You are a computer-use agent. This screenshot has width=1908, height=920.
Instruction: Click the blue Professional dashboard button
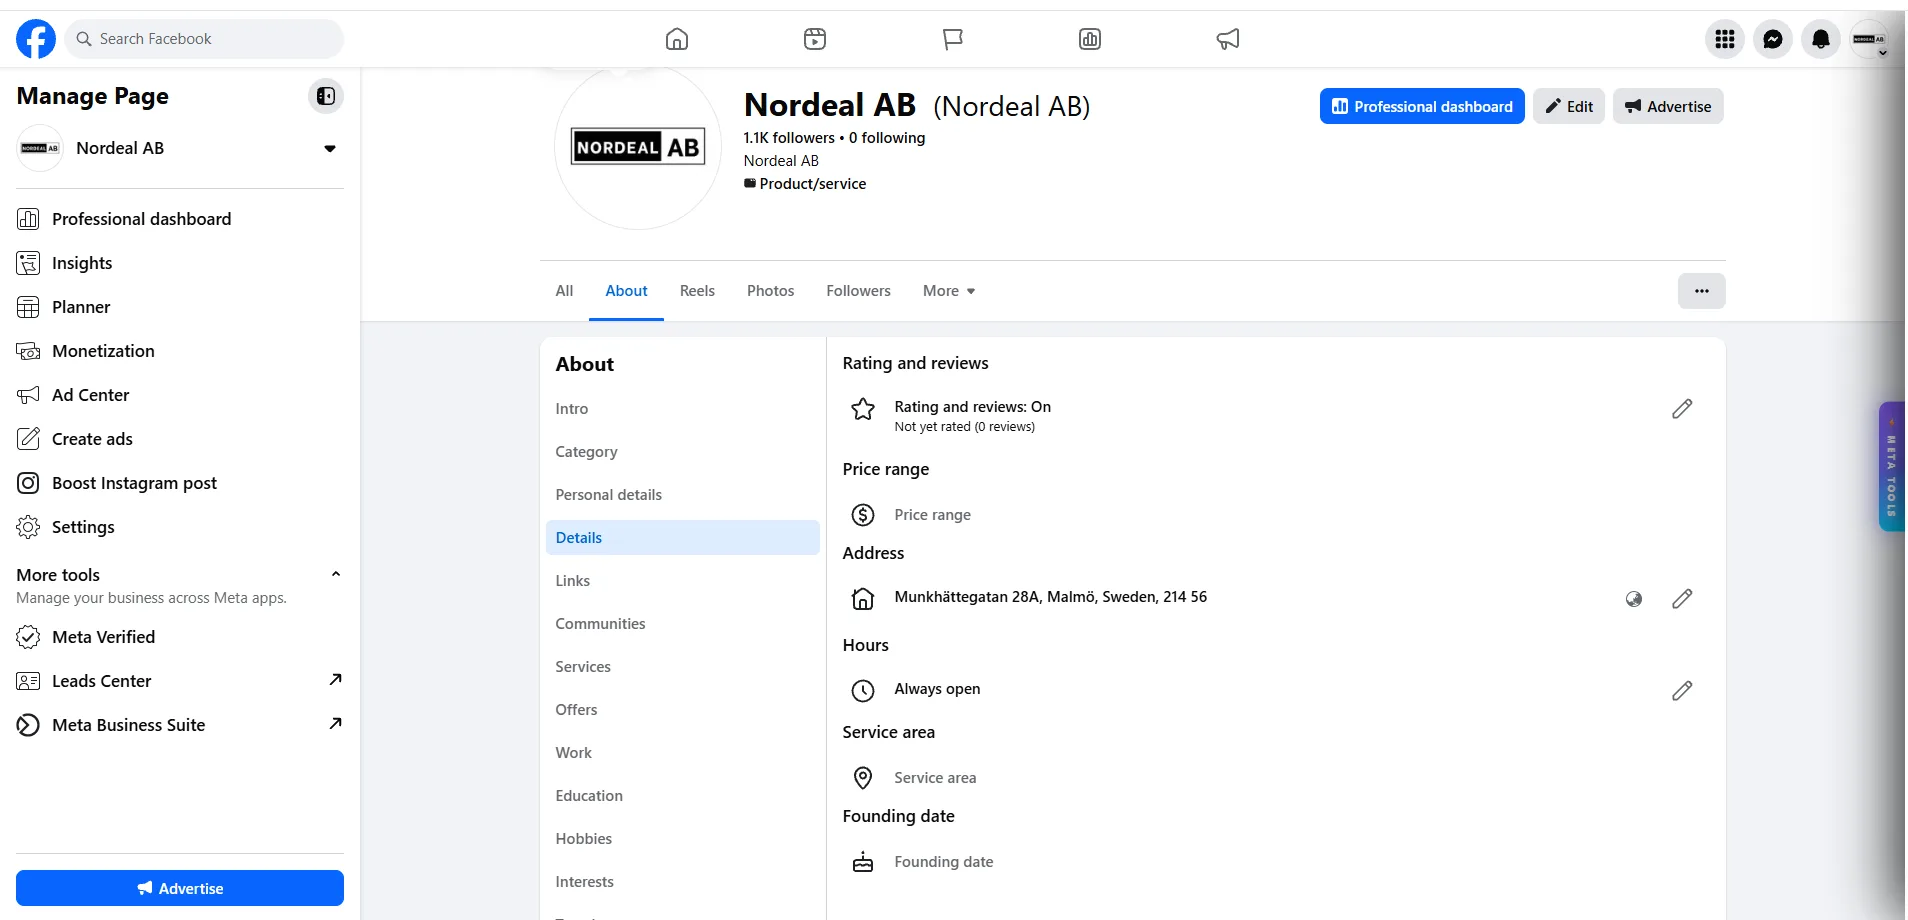click(1422, 106)
